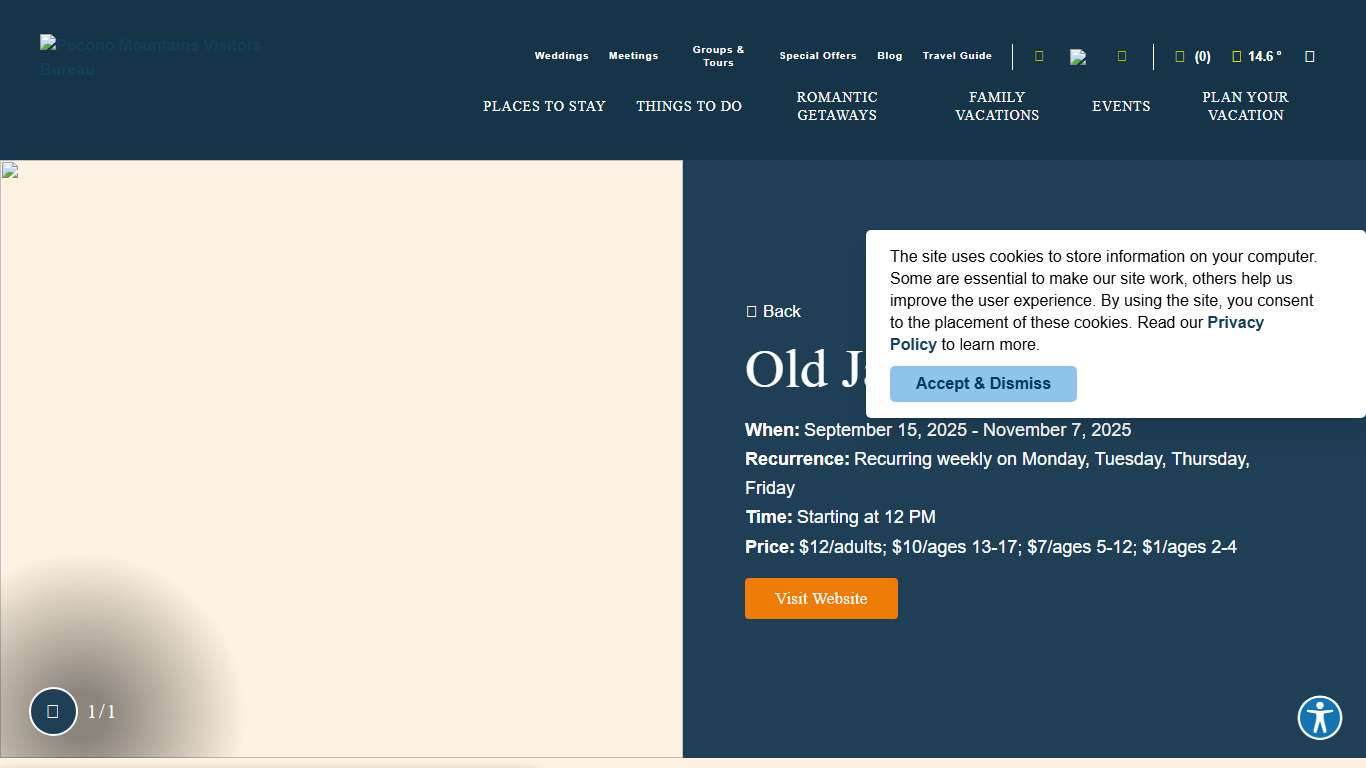Select Romantic Getaways in the navigation
Image resolution: width=1366 pixels, height=768 pixels.
[837, 106]
